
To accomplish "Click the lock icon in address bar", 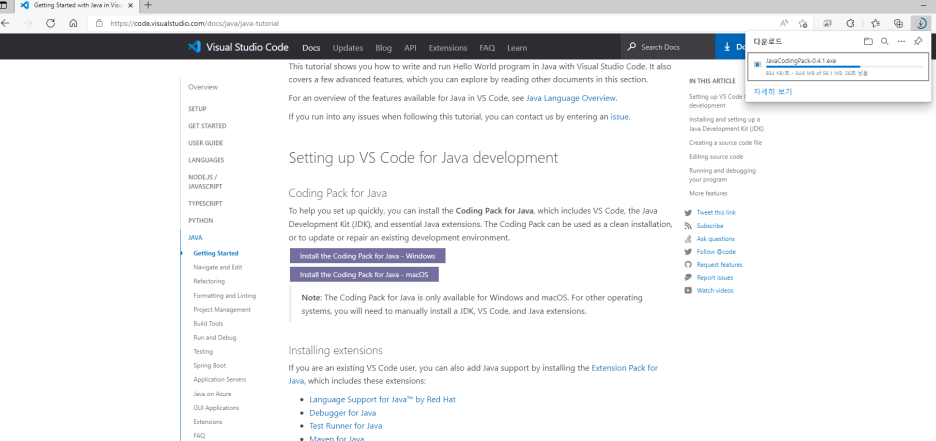I will click(100, 24).
